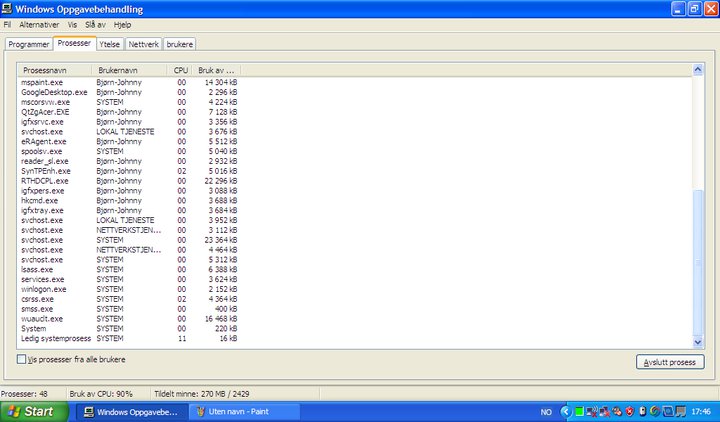Click the process list scrollbar thumb

pyautogui.click(x=698, y=262)
